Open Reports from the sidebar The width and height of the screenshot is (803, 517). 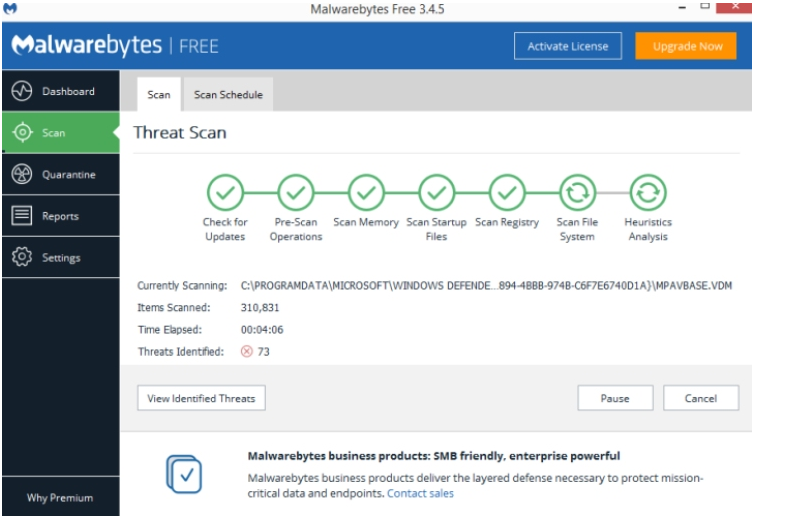coord(61,216)
